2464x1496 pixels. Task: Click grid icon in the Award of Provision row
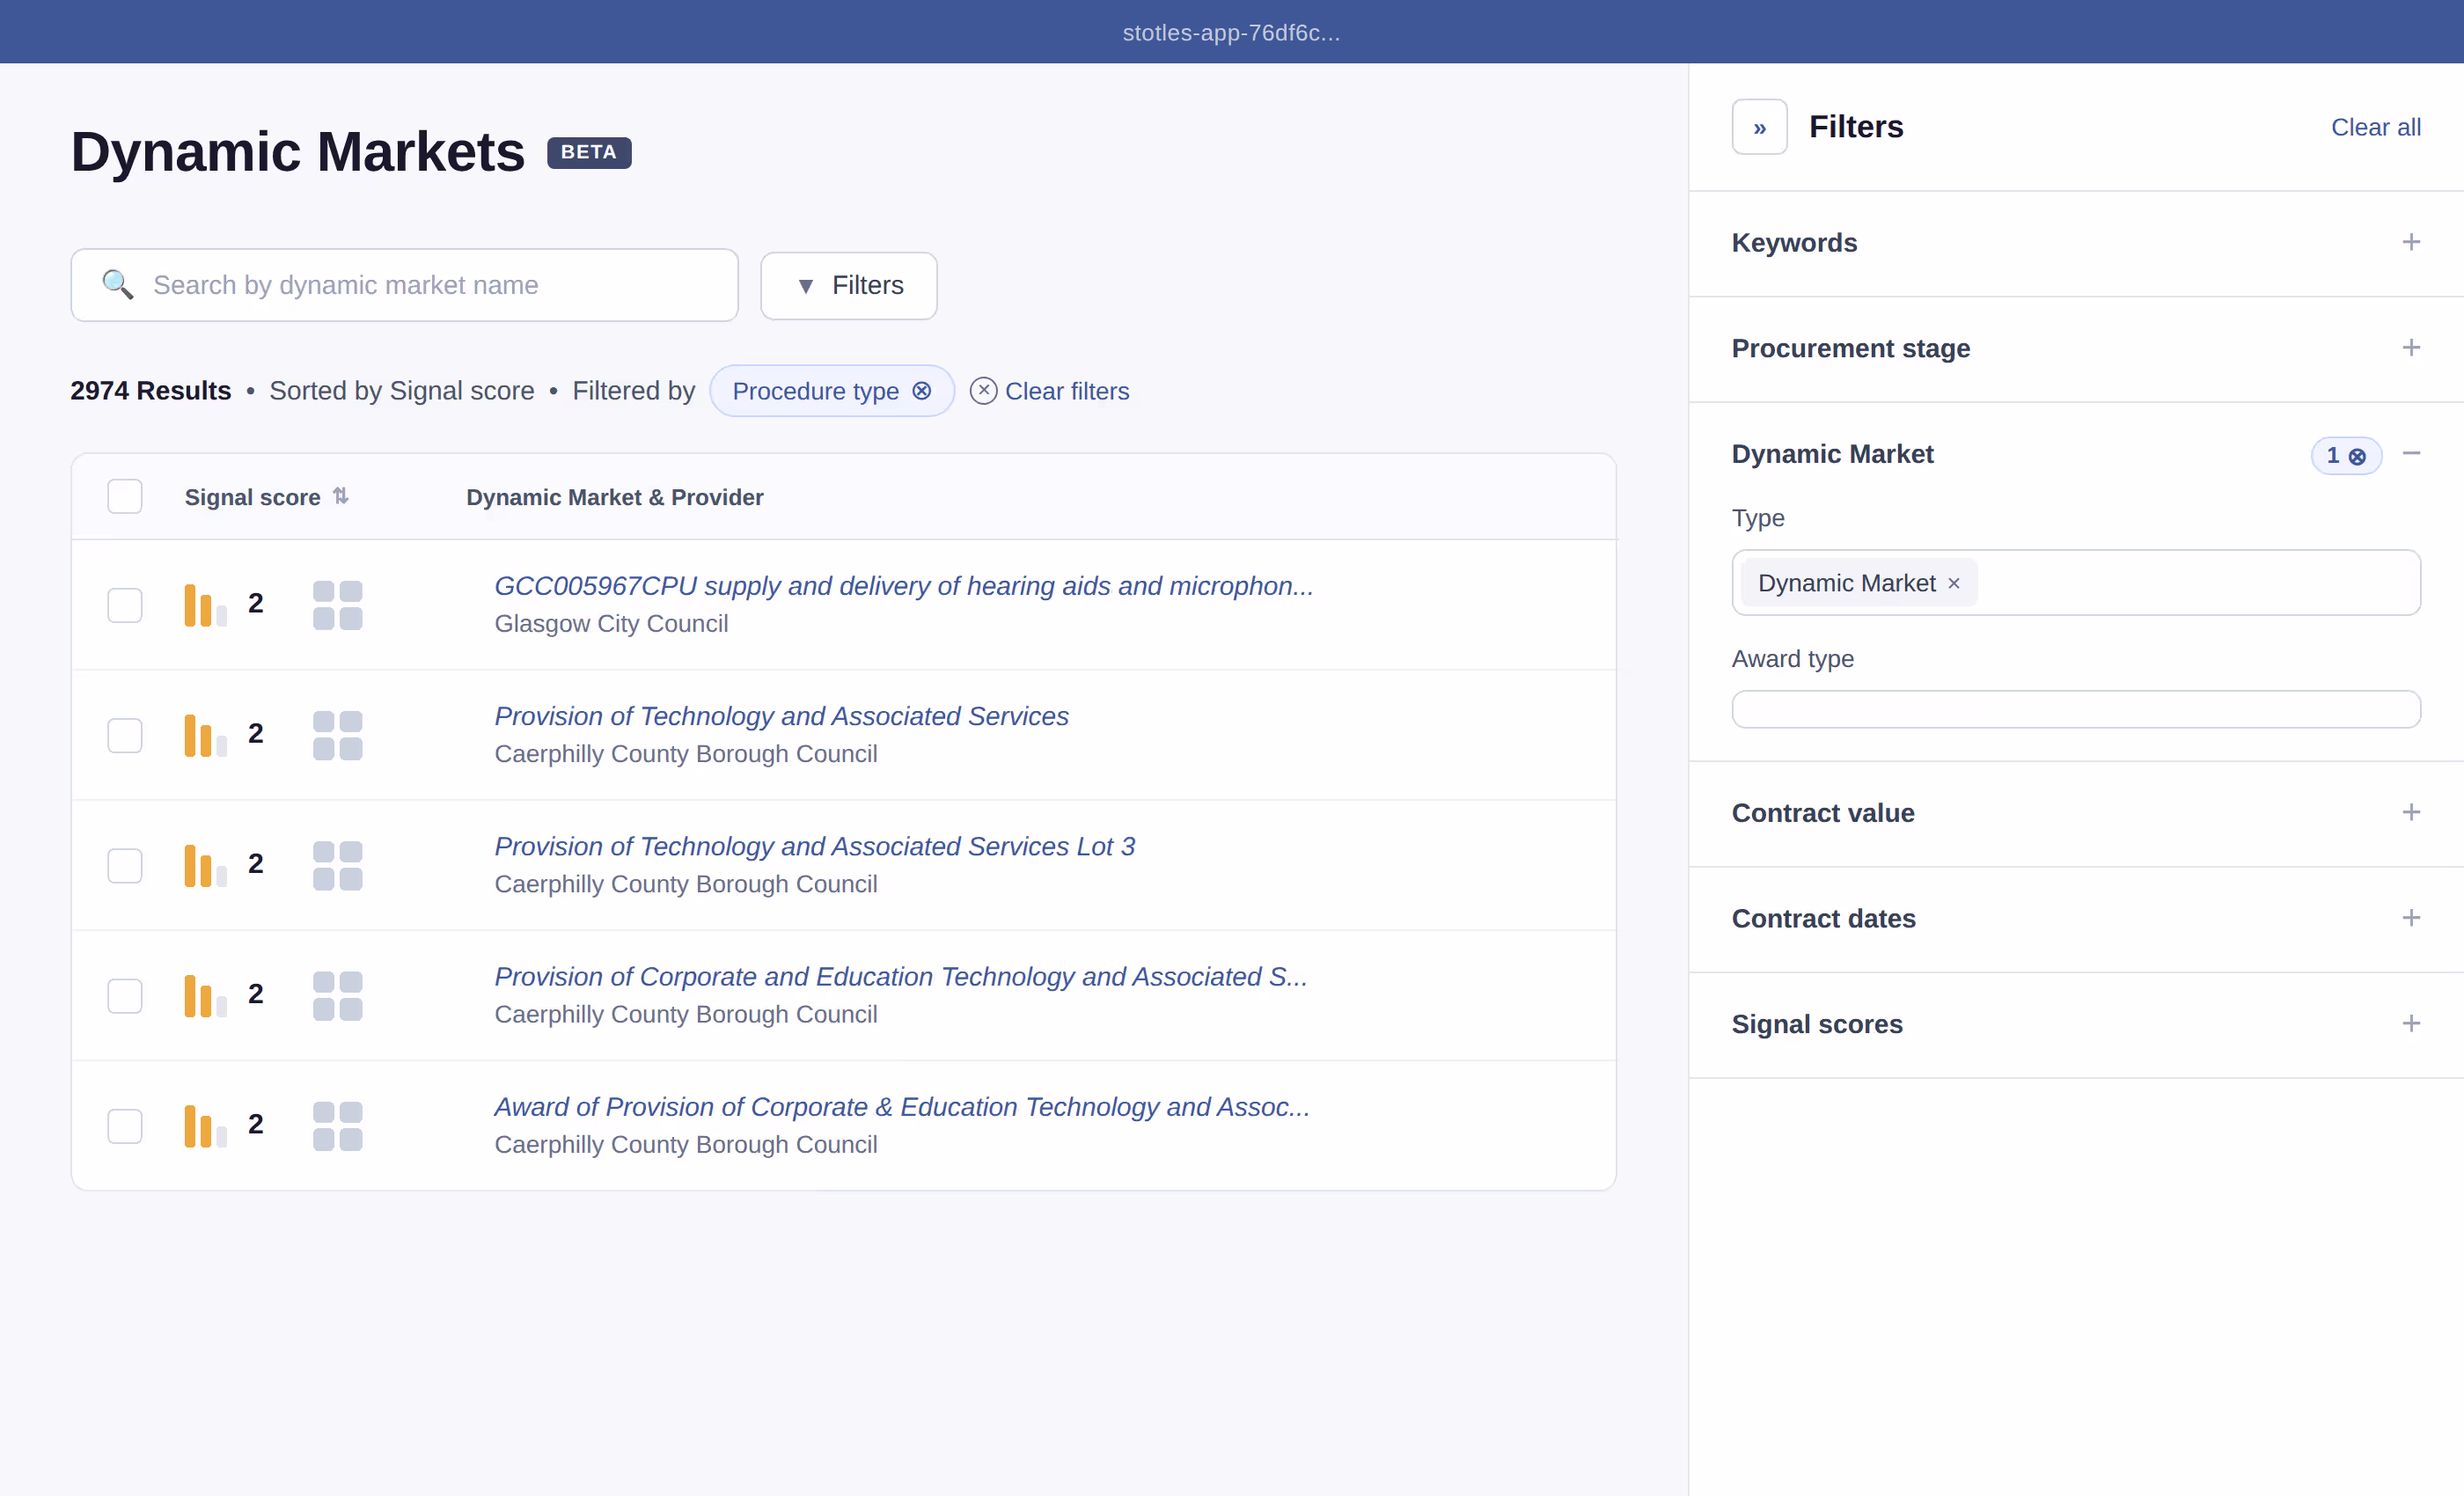pos(337,1126)
